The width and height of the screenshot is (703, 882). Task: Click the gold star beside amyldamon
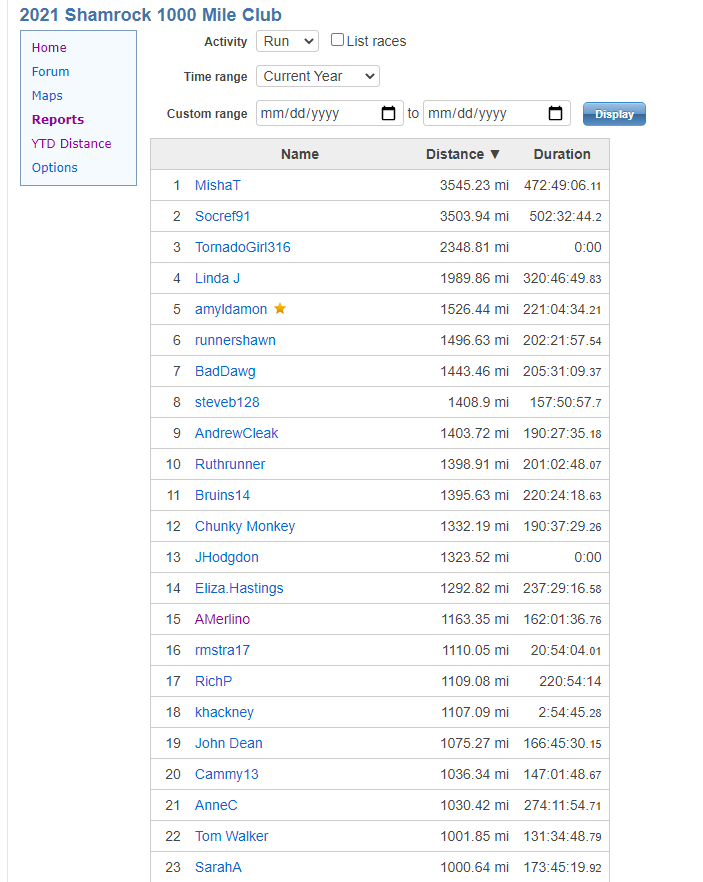pos(280,308)
